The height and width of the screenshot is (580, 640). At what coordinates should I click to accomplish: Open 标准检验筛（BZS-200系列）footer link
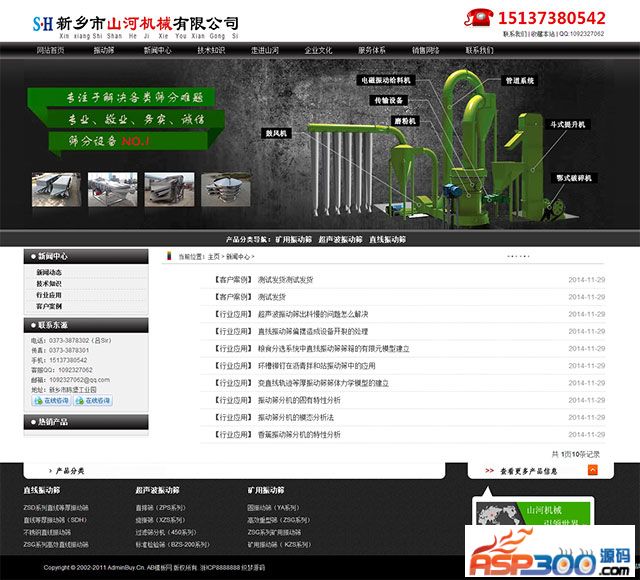tap(173, 544)
